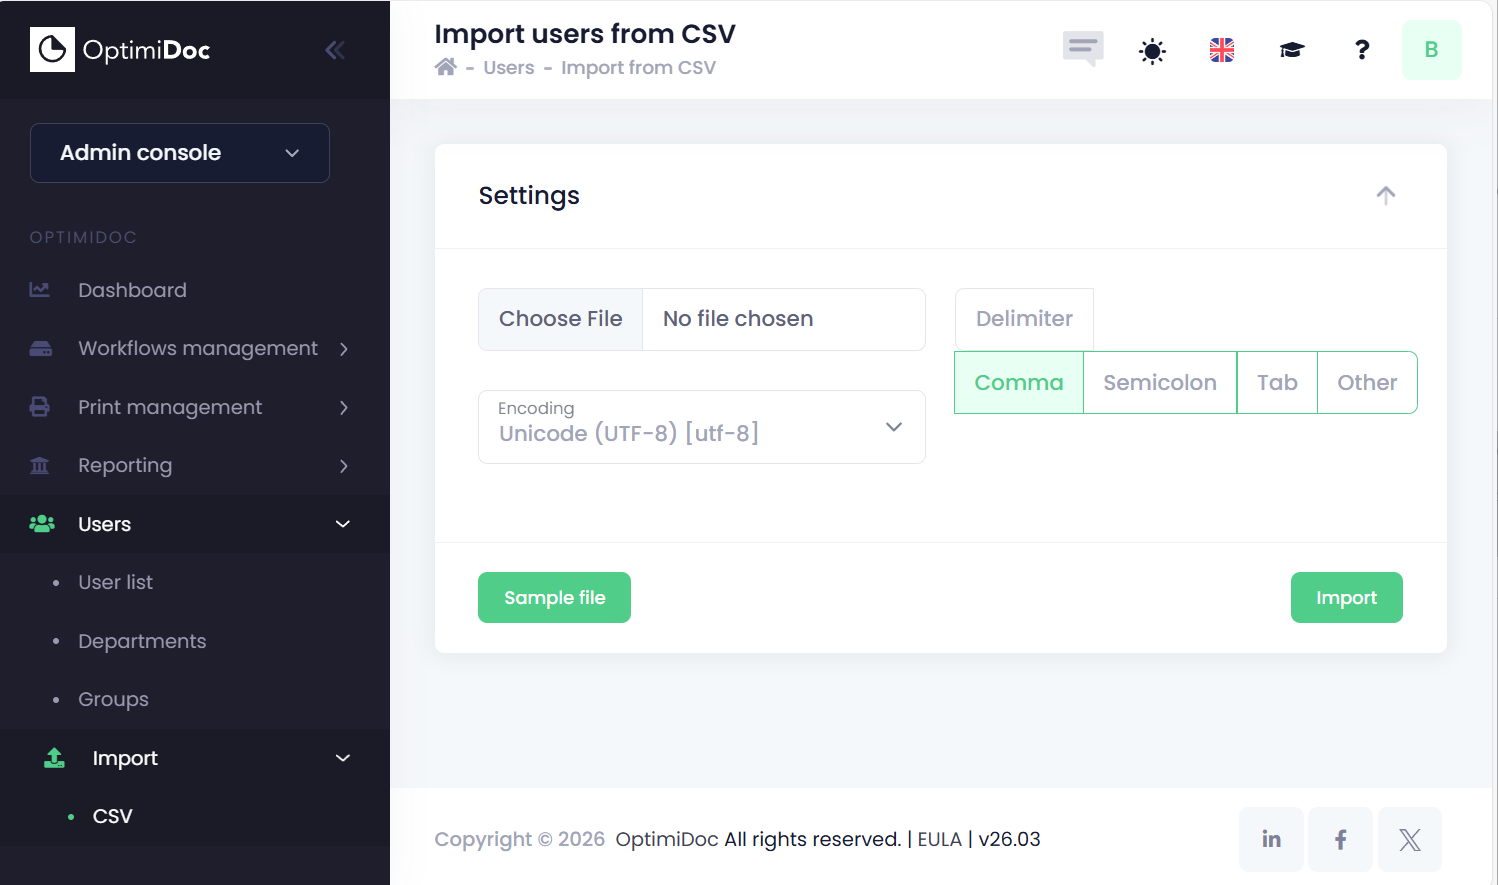The height and width of the screenshot is (885, 1498).
Task: Open the graduation cap tutorials icon
Action: click(x=1292, y=50)
